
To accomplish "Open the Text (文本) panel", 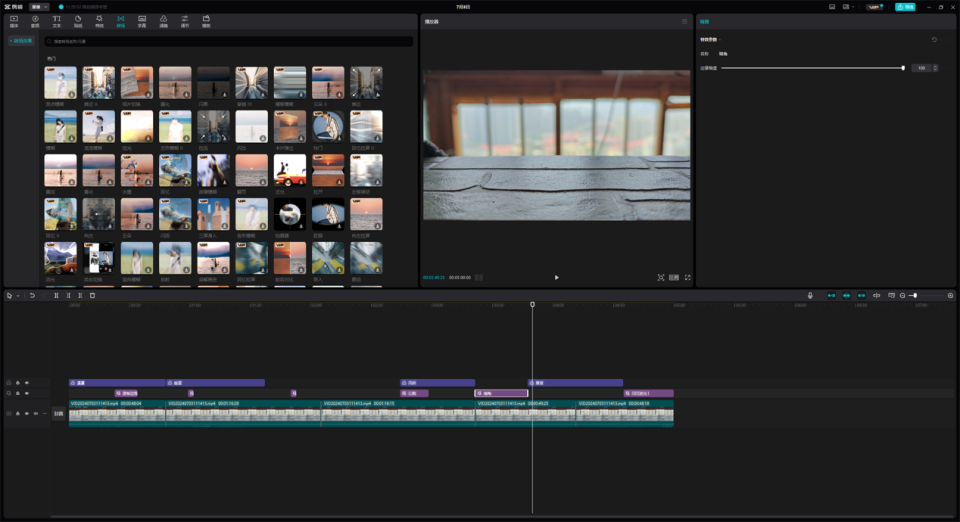I will pos(56,20).
